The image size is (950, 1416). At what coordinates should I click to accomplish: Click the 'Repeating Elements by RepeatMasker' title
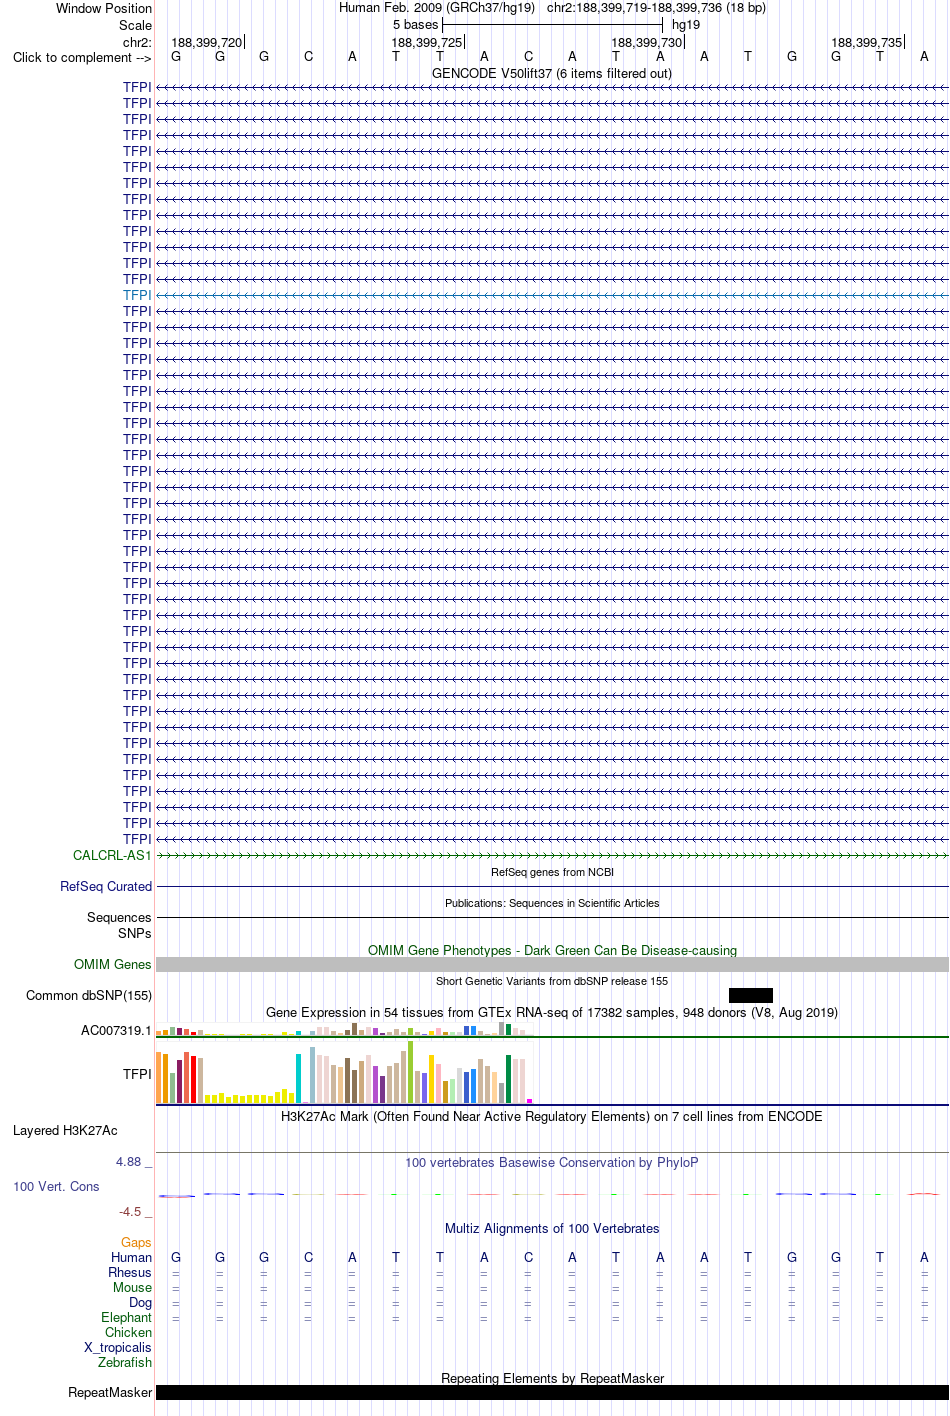point(552,1378)
